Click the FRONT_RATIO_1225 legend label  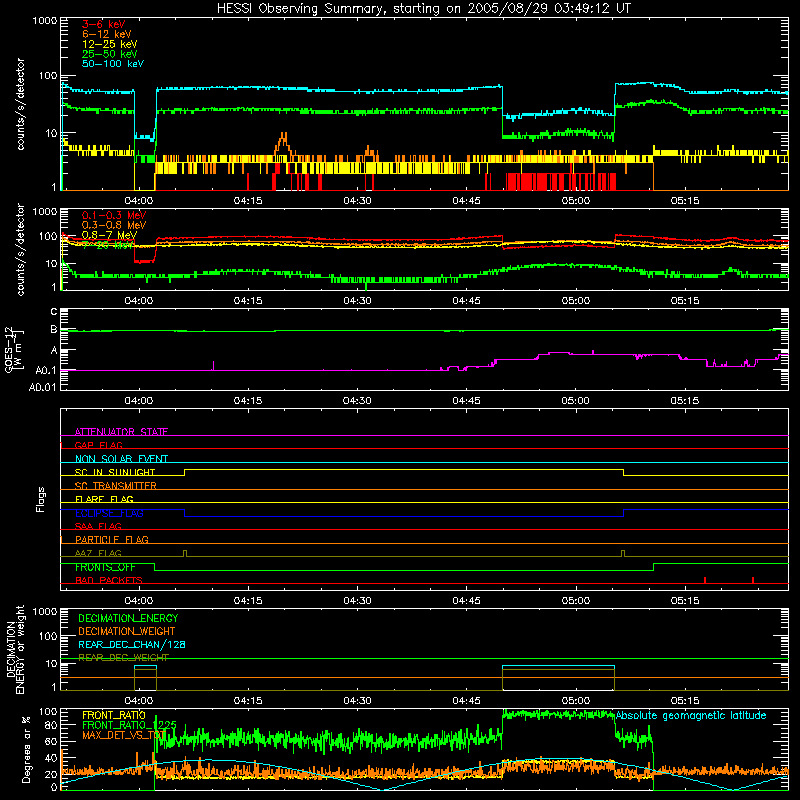(x=129, y=724)
